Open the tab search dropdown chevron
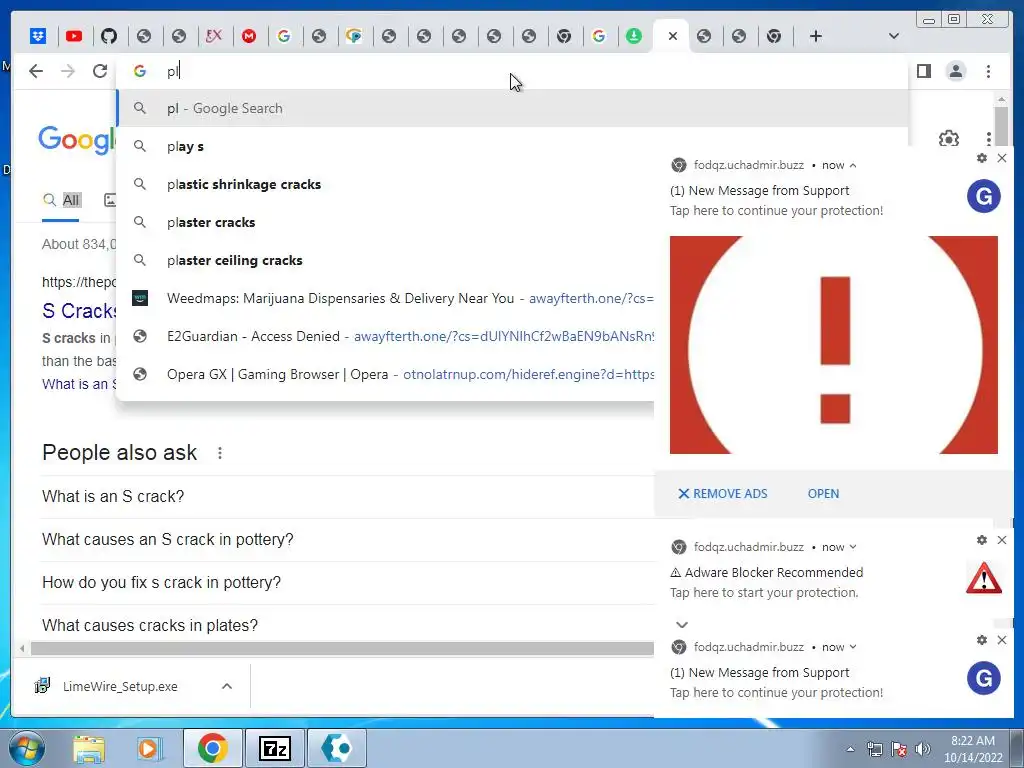 [894, 36]
